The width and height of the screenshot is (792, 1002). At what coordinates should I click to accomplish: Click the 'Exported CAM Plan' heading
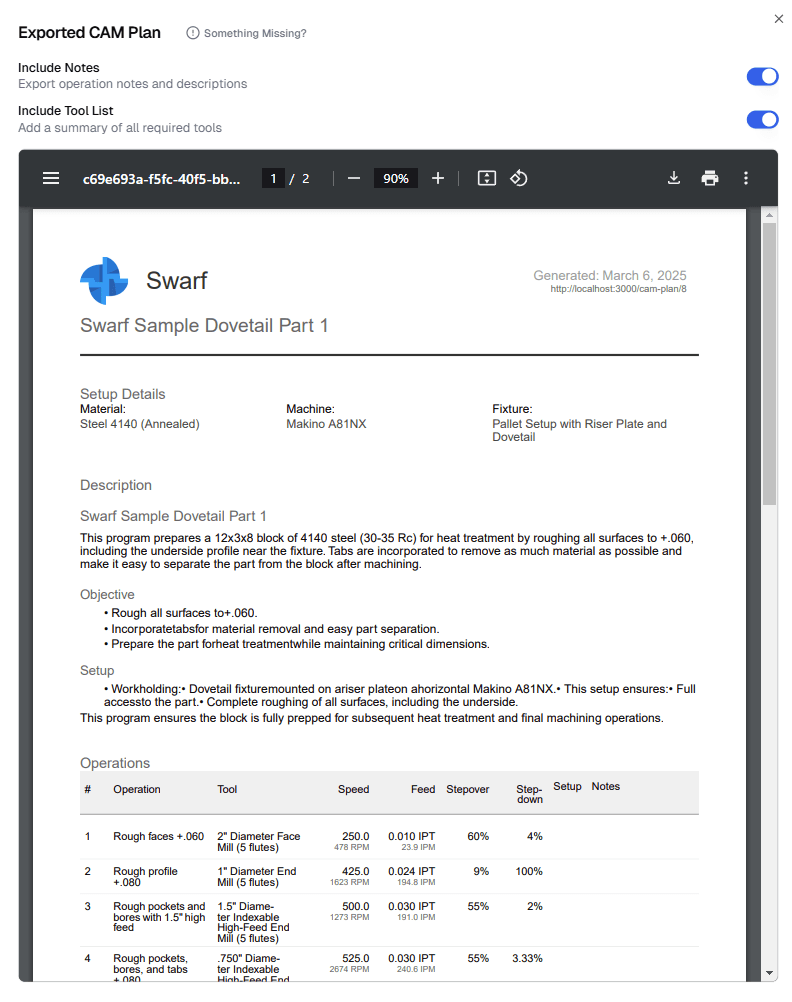[x=89, y=33]
